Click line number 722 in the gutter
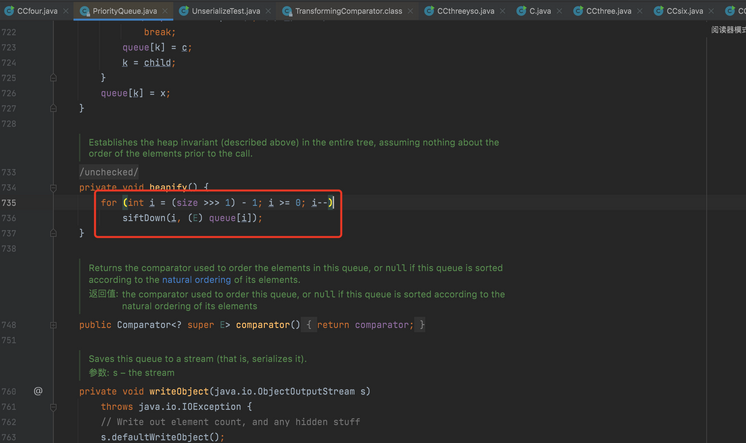The image size is (746, 443). (x=9, y=32)
